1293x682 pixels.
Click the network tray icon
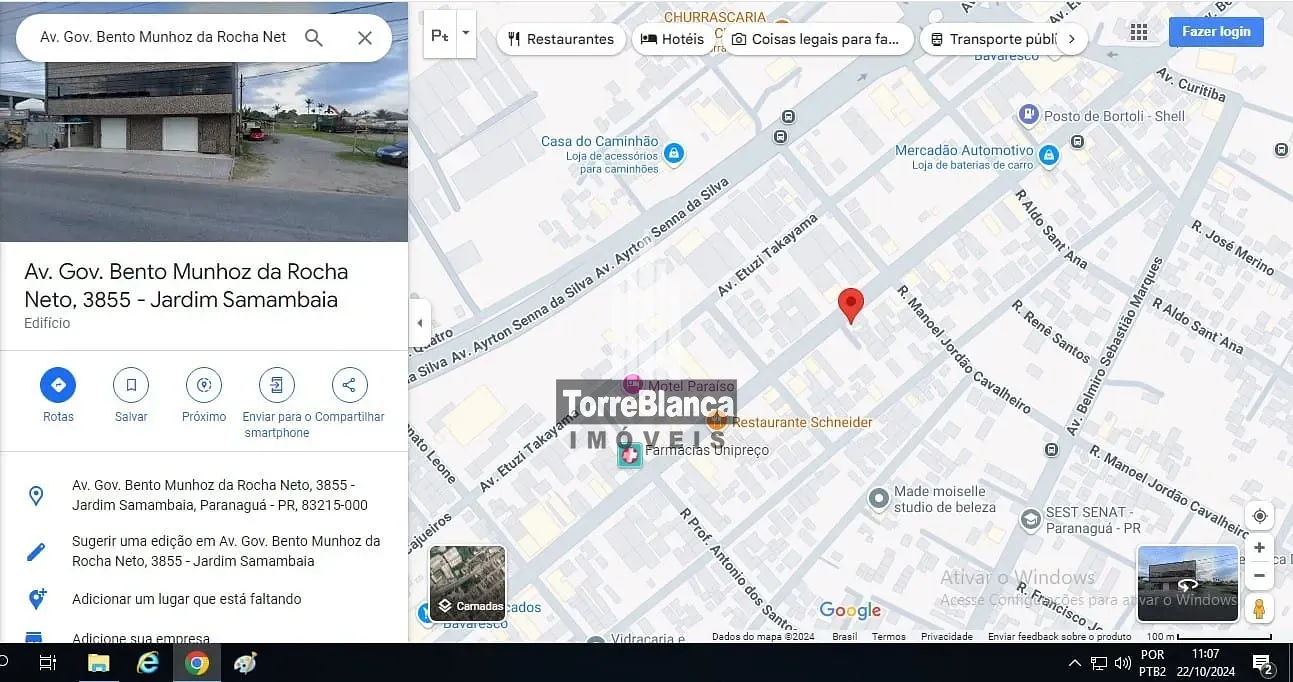(x=1098, y=663)
